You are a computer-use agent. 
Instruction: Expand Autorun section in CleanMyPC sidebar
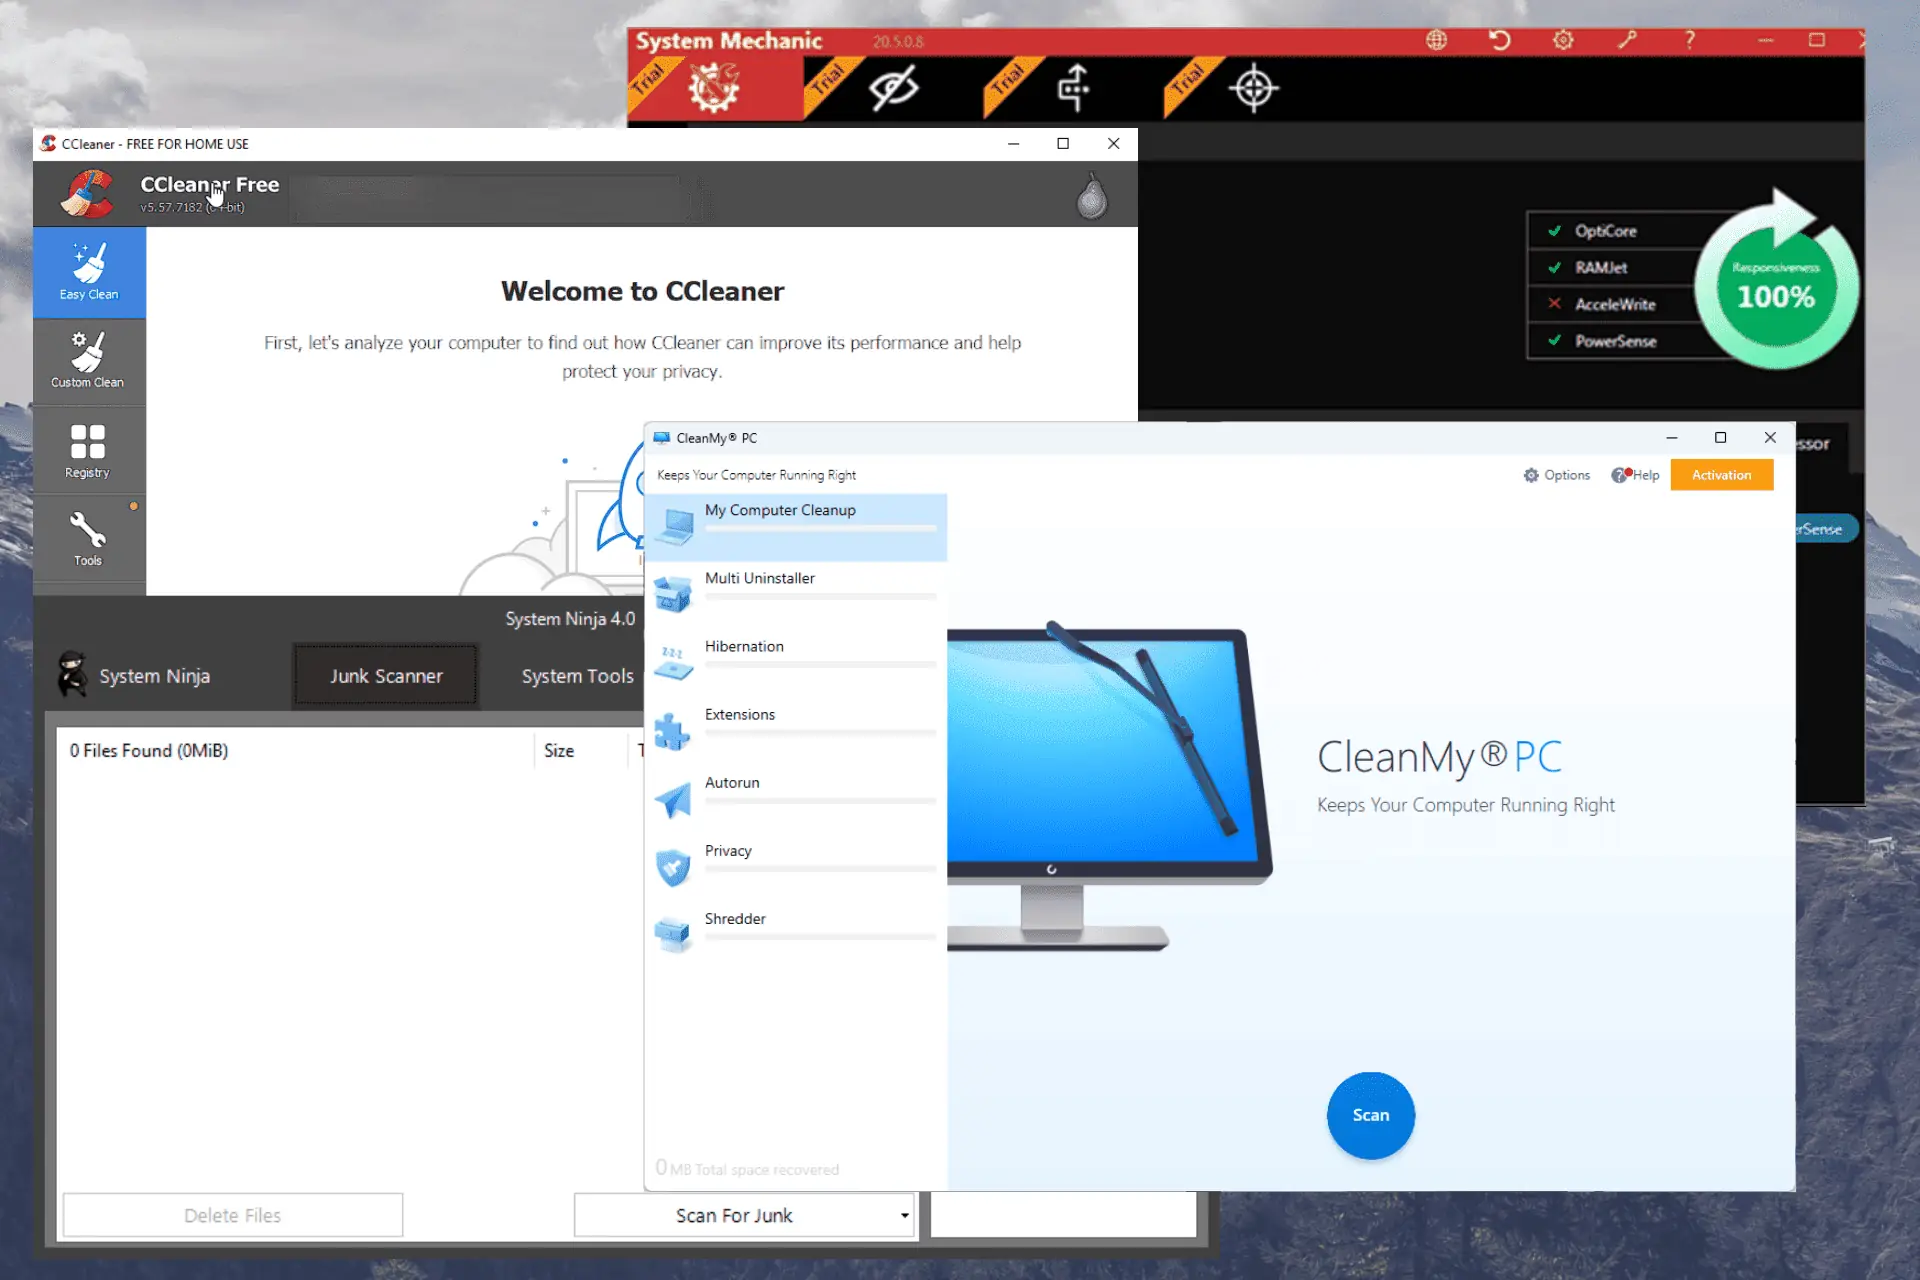pos(731,783)
